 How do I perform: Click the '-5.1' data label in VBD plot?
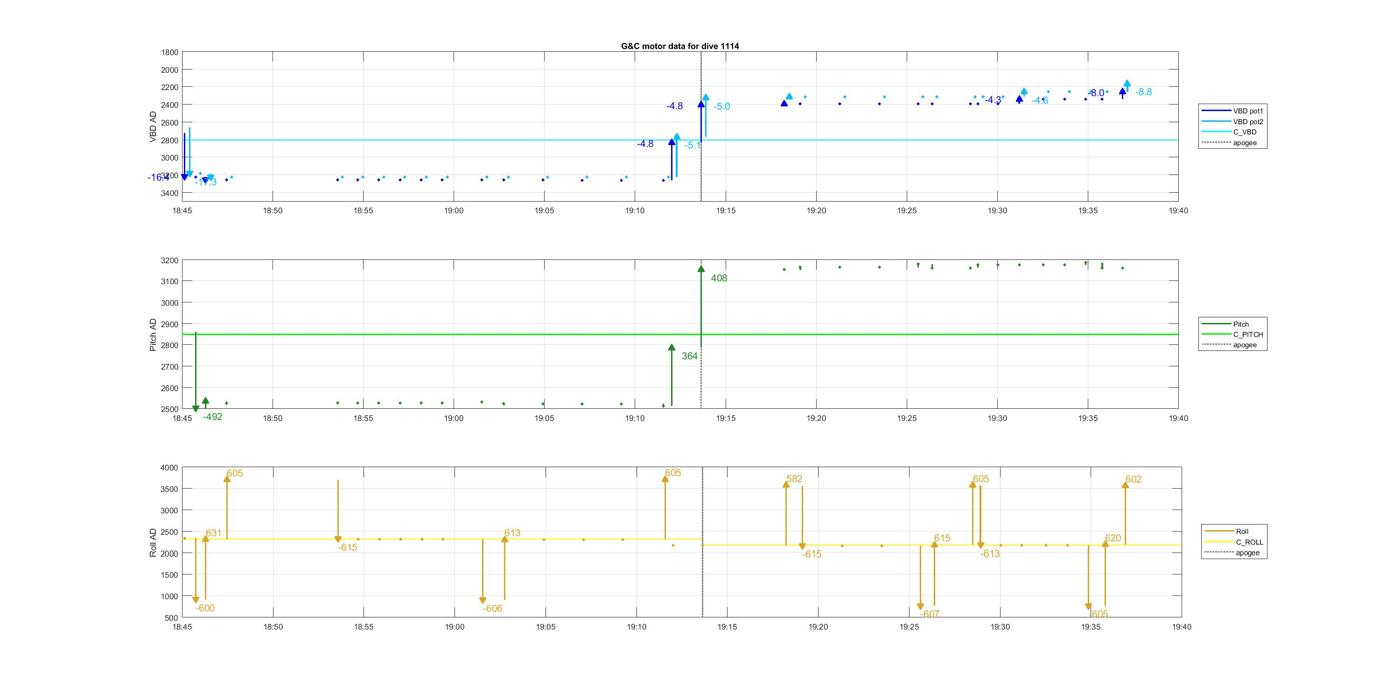(x=692, y=145)
